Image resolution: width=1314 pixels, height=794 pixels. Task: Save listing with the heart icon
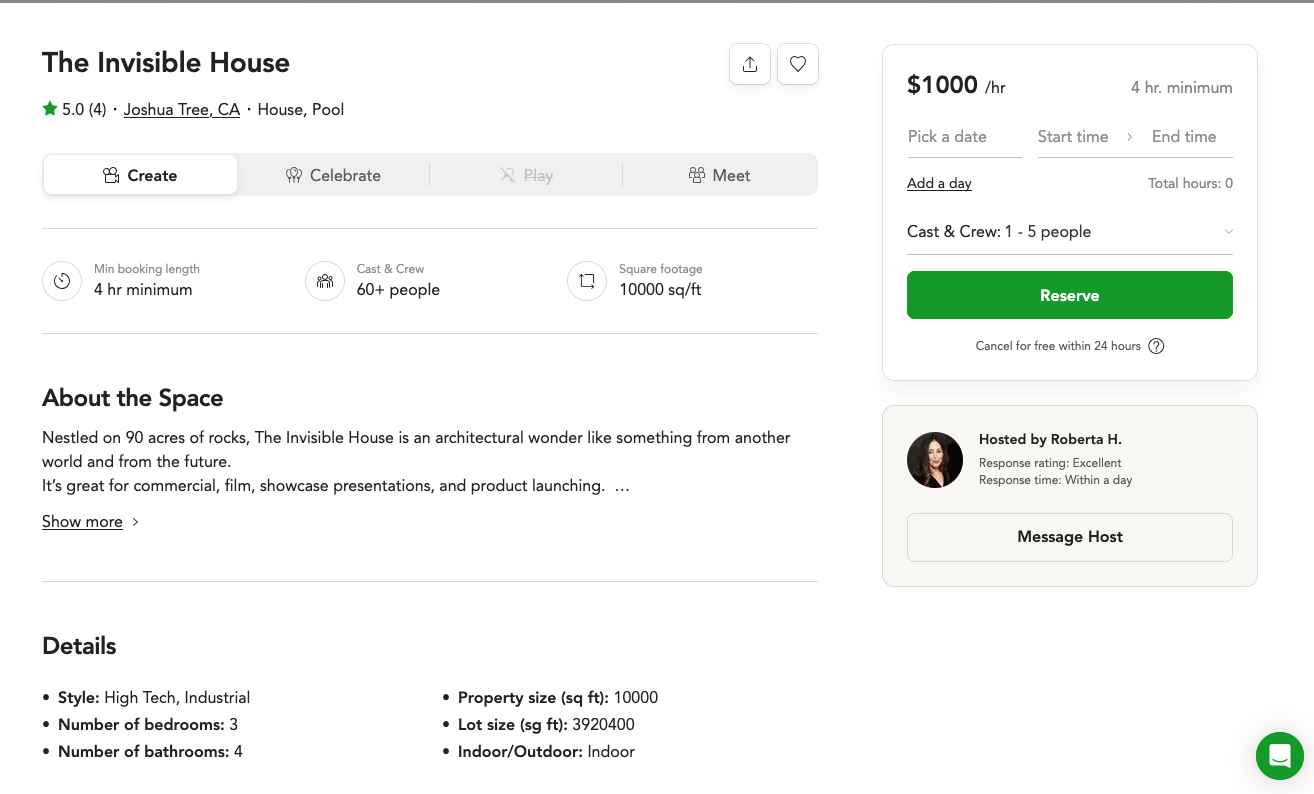tap(798, 64)
